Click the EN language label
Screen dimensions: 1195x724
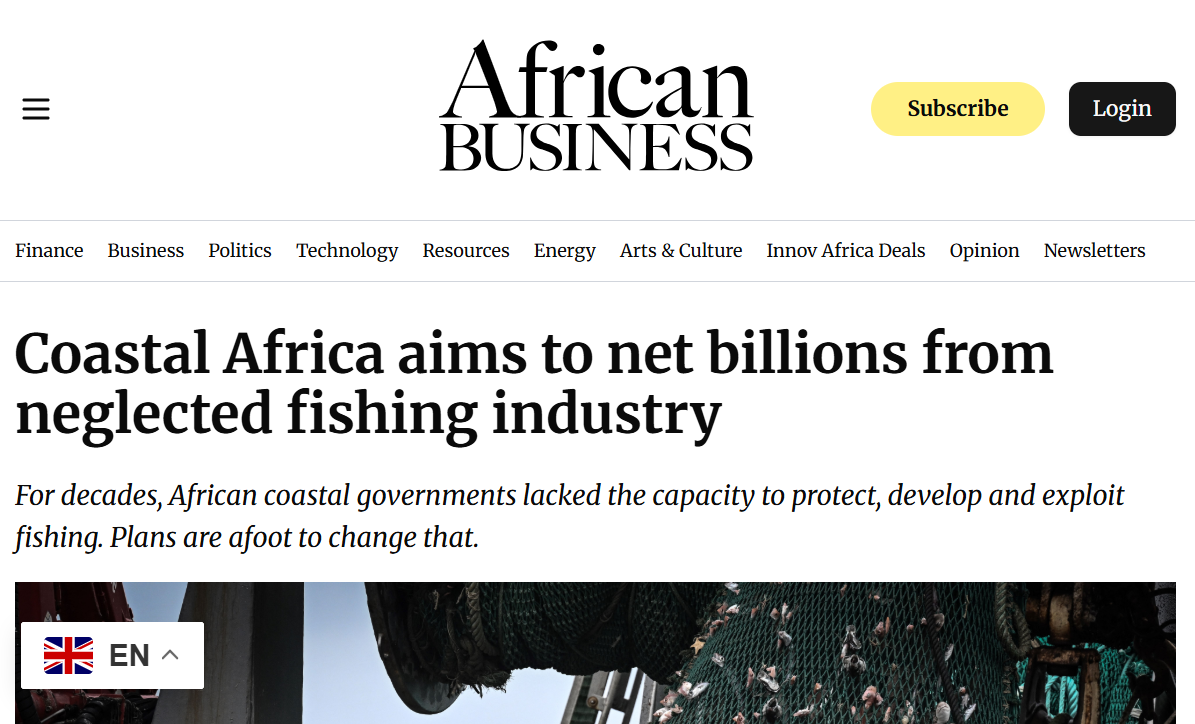[x=129, y=655]
